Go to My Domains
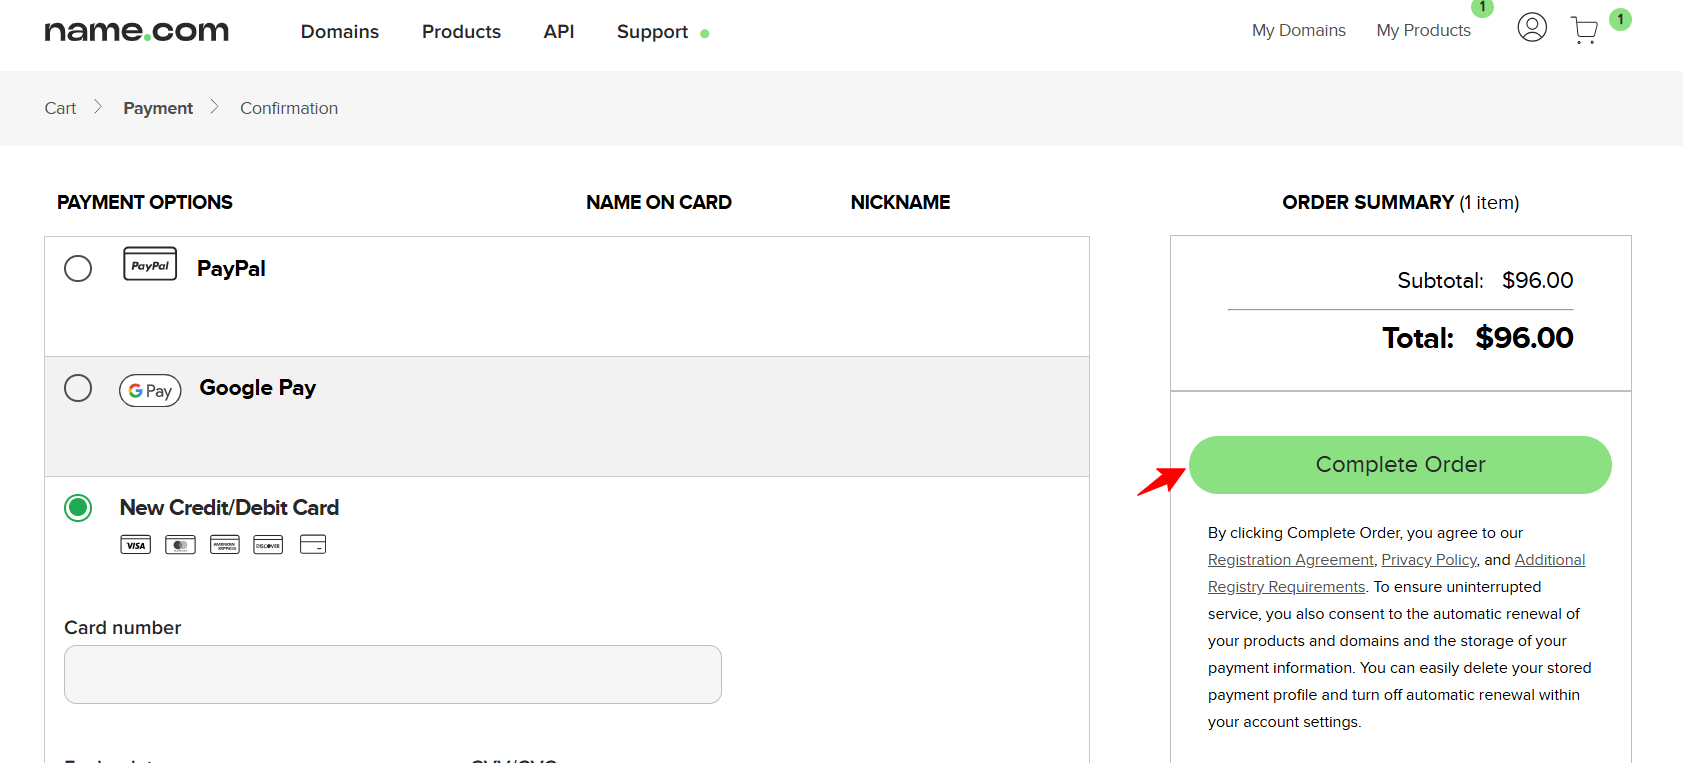 pos(1299,30)
